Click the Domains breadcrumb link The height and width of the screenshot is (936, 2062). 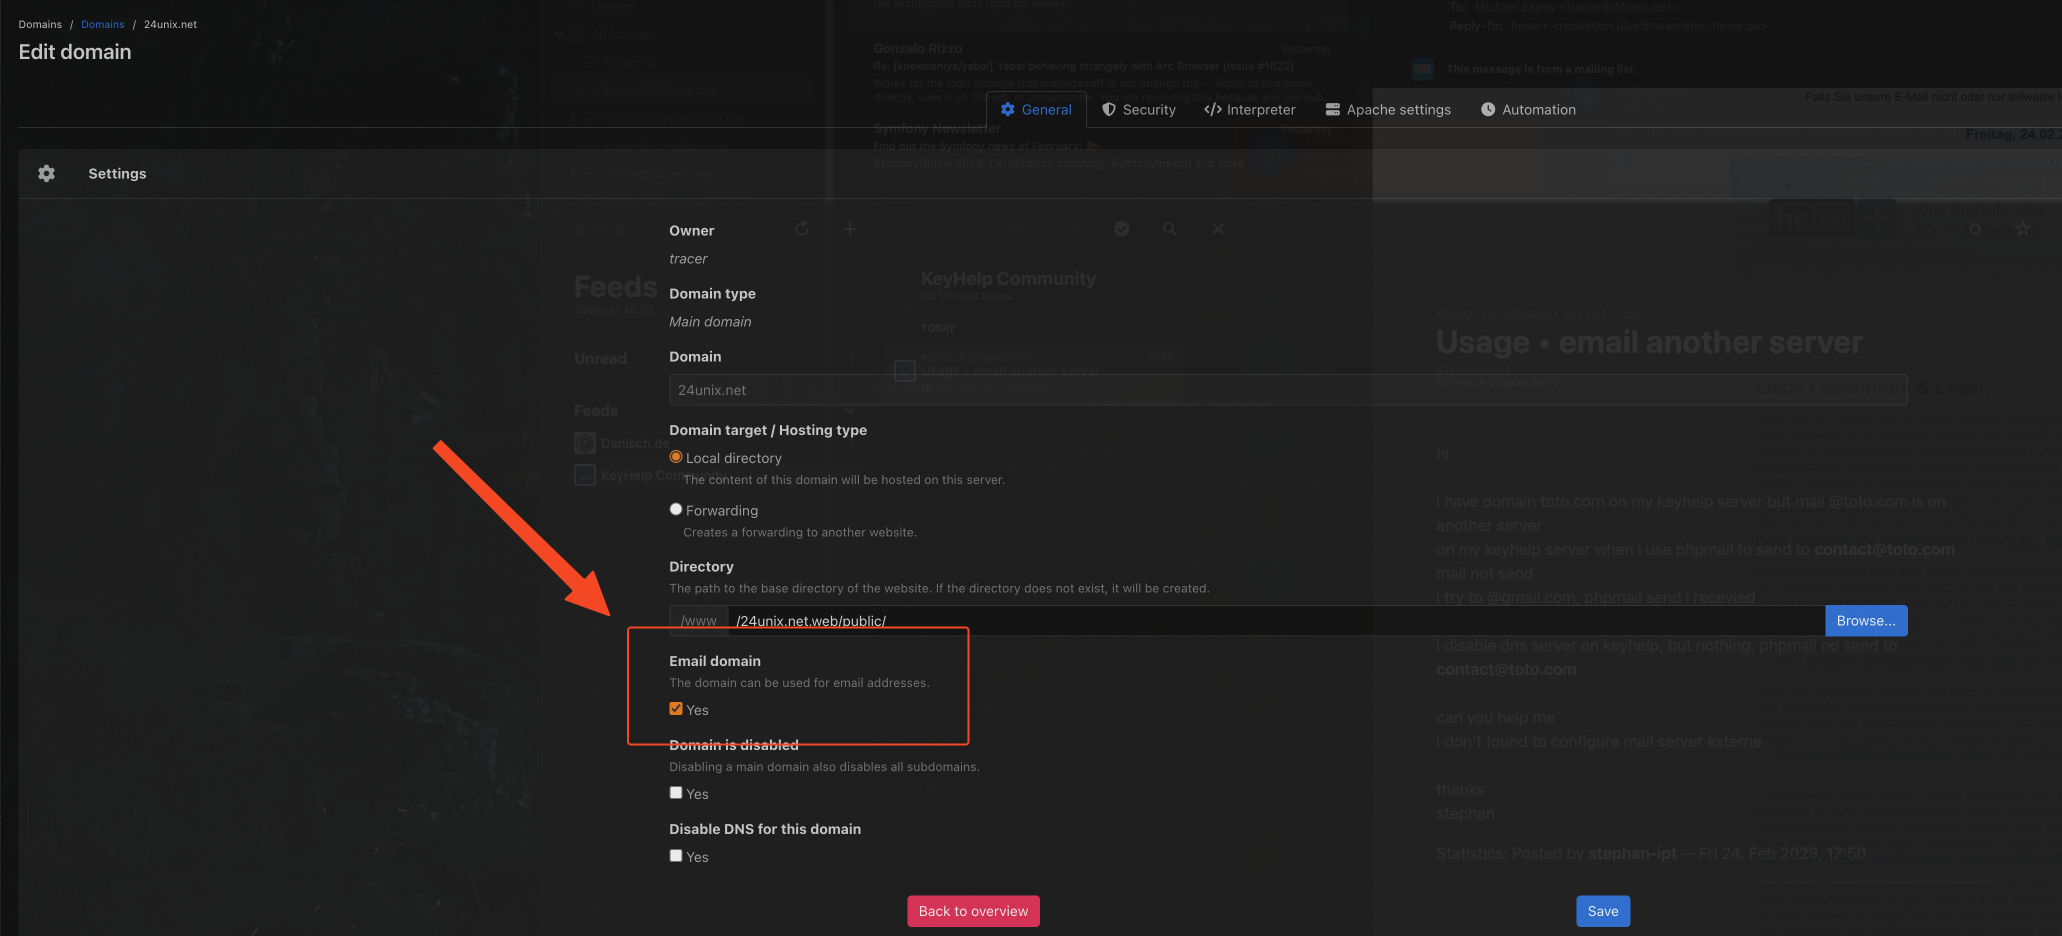coord(103,25)
